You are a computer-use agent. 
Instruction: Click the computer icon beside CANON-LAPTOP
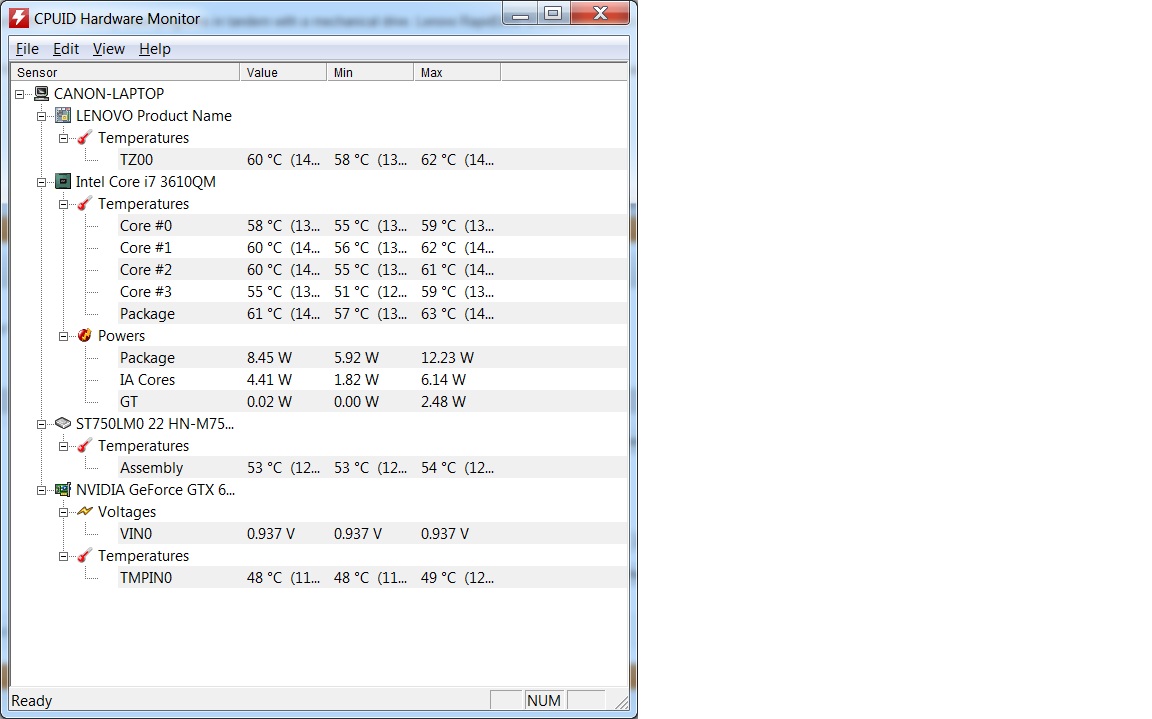(42, 93)
